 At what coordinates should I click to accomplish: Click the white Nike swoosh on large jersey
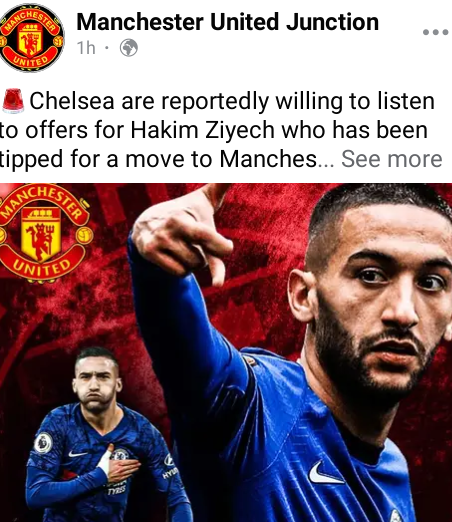[x=324, y=474]
